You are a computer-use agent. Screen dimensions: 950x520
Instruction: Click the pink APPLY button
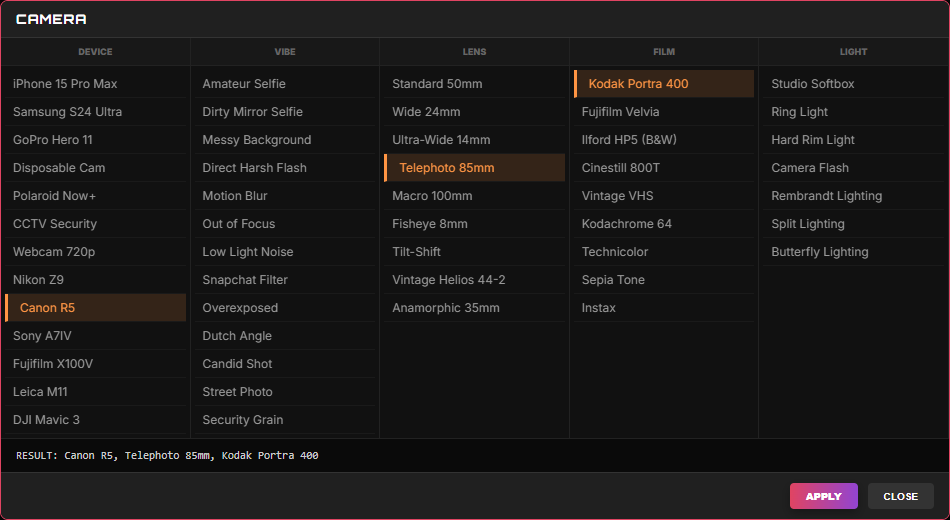click(x=823, y=496)
